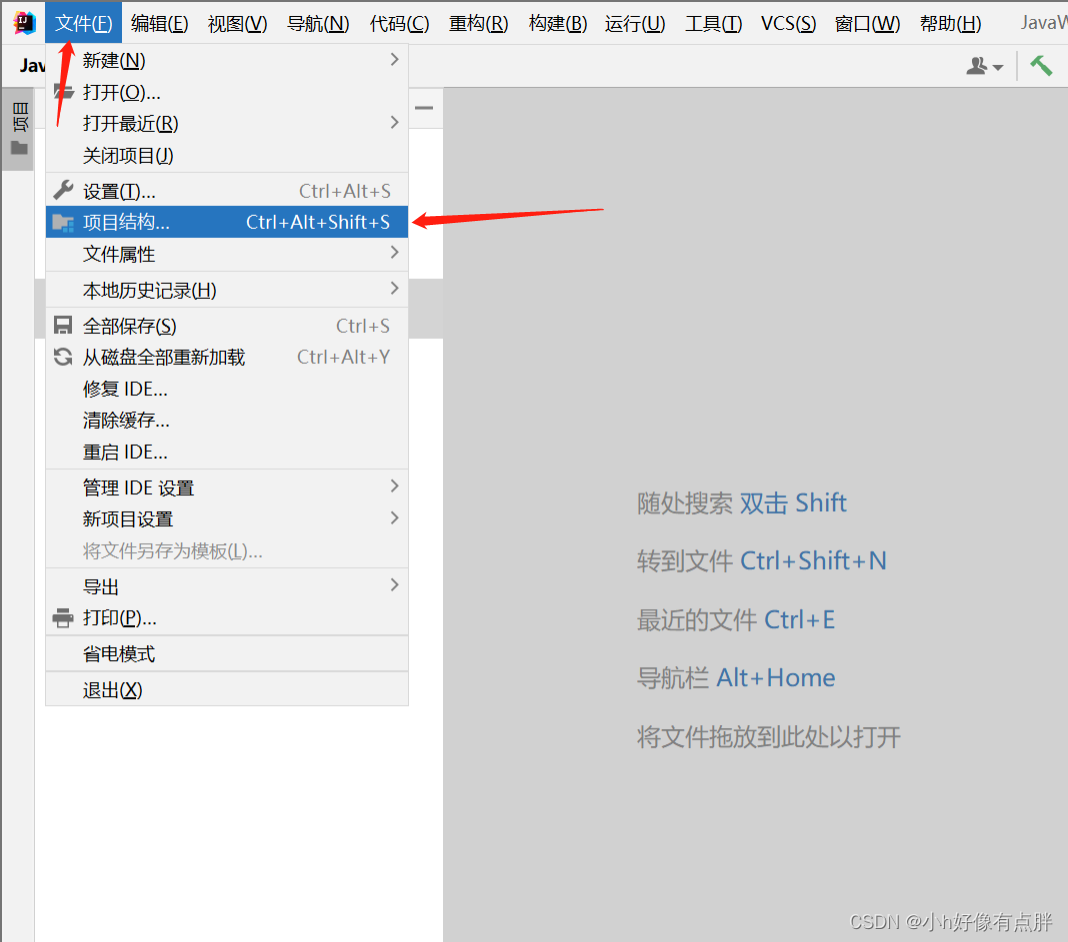
Task: Expand the 导出 submenu arrow
Action: tap(394, 585)
